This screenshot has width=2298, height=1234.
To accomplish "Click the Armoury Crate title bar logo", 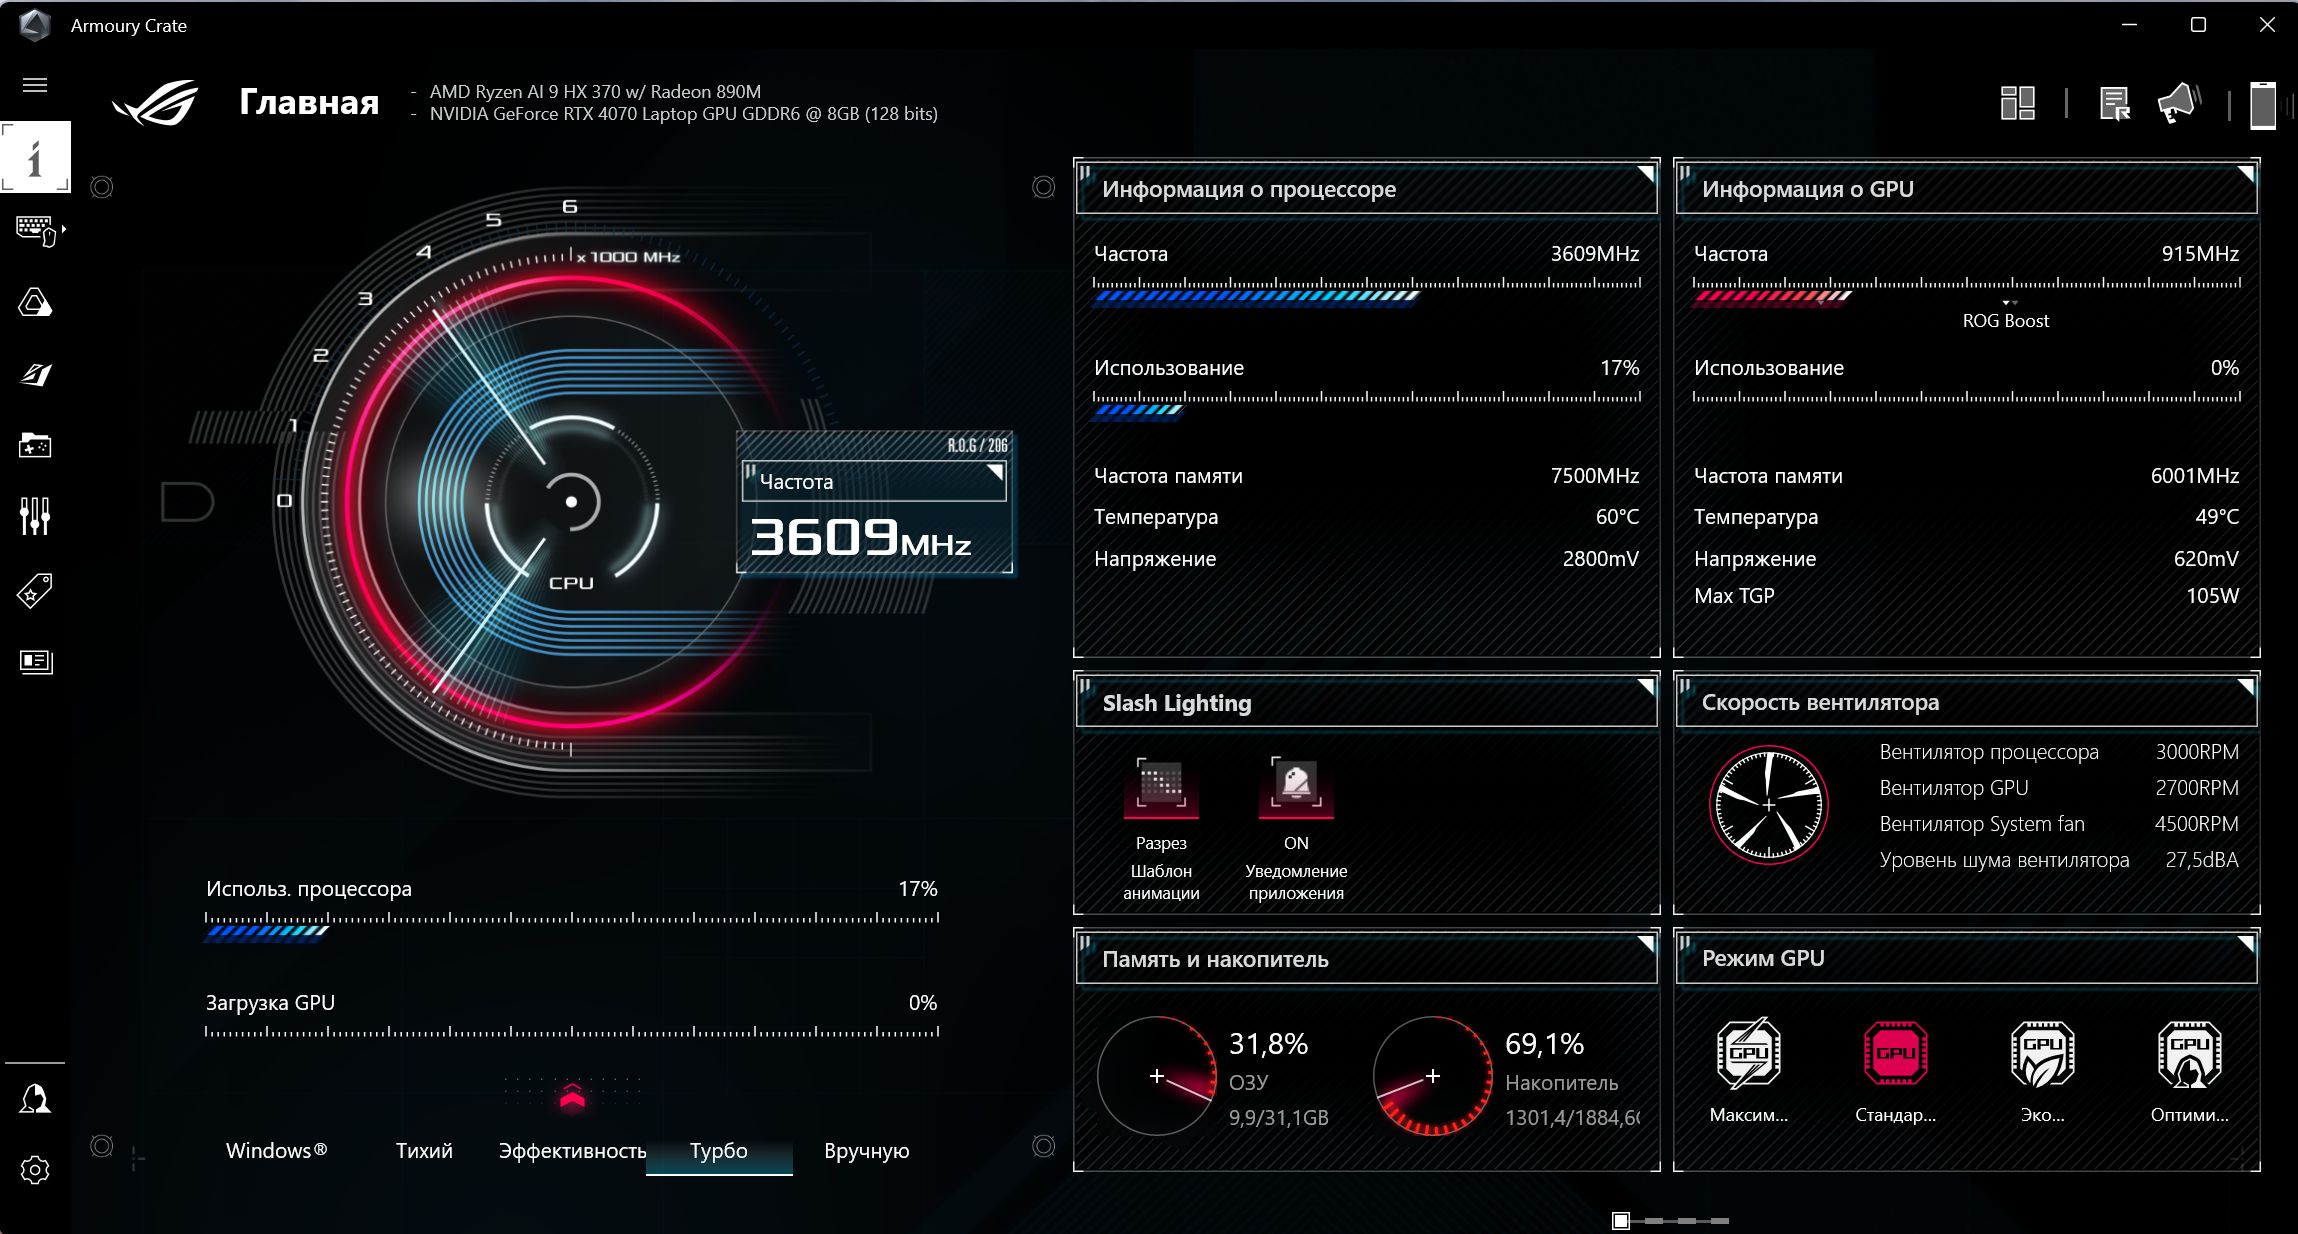I will click(35, 25).
